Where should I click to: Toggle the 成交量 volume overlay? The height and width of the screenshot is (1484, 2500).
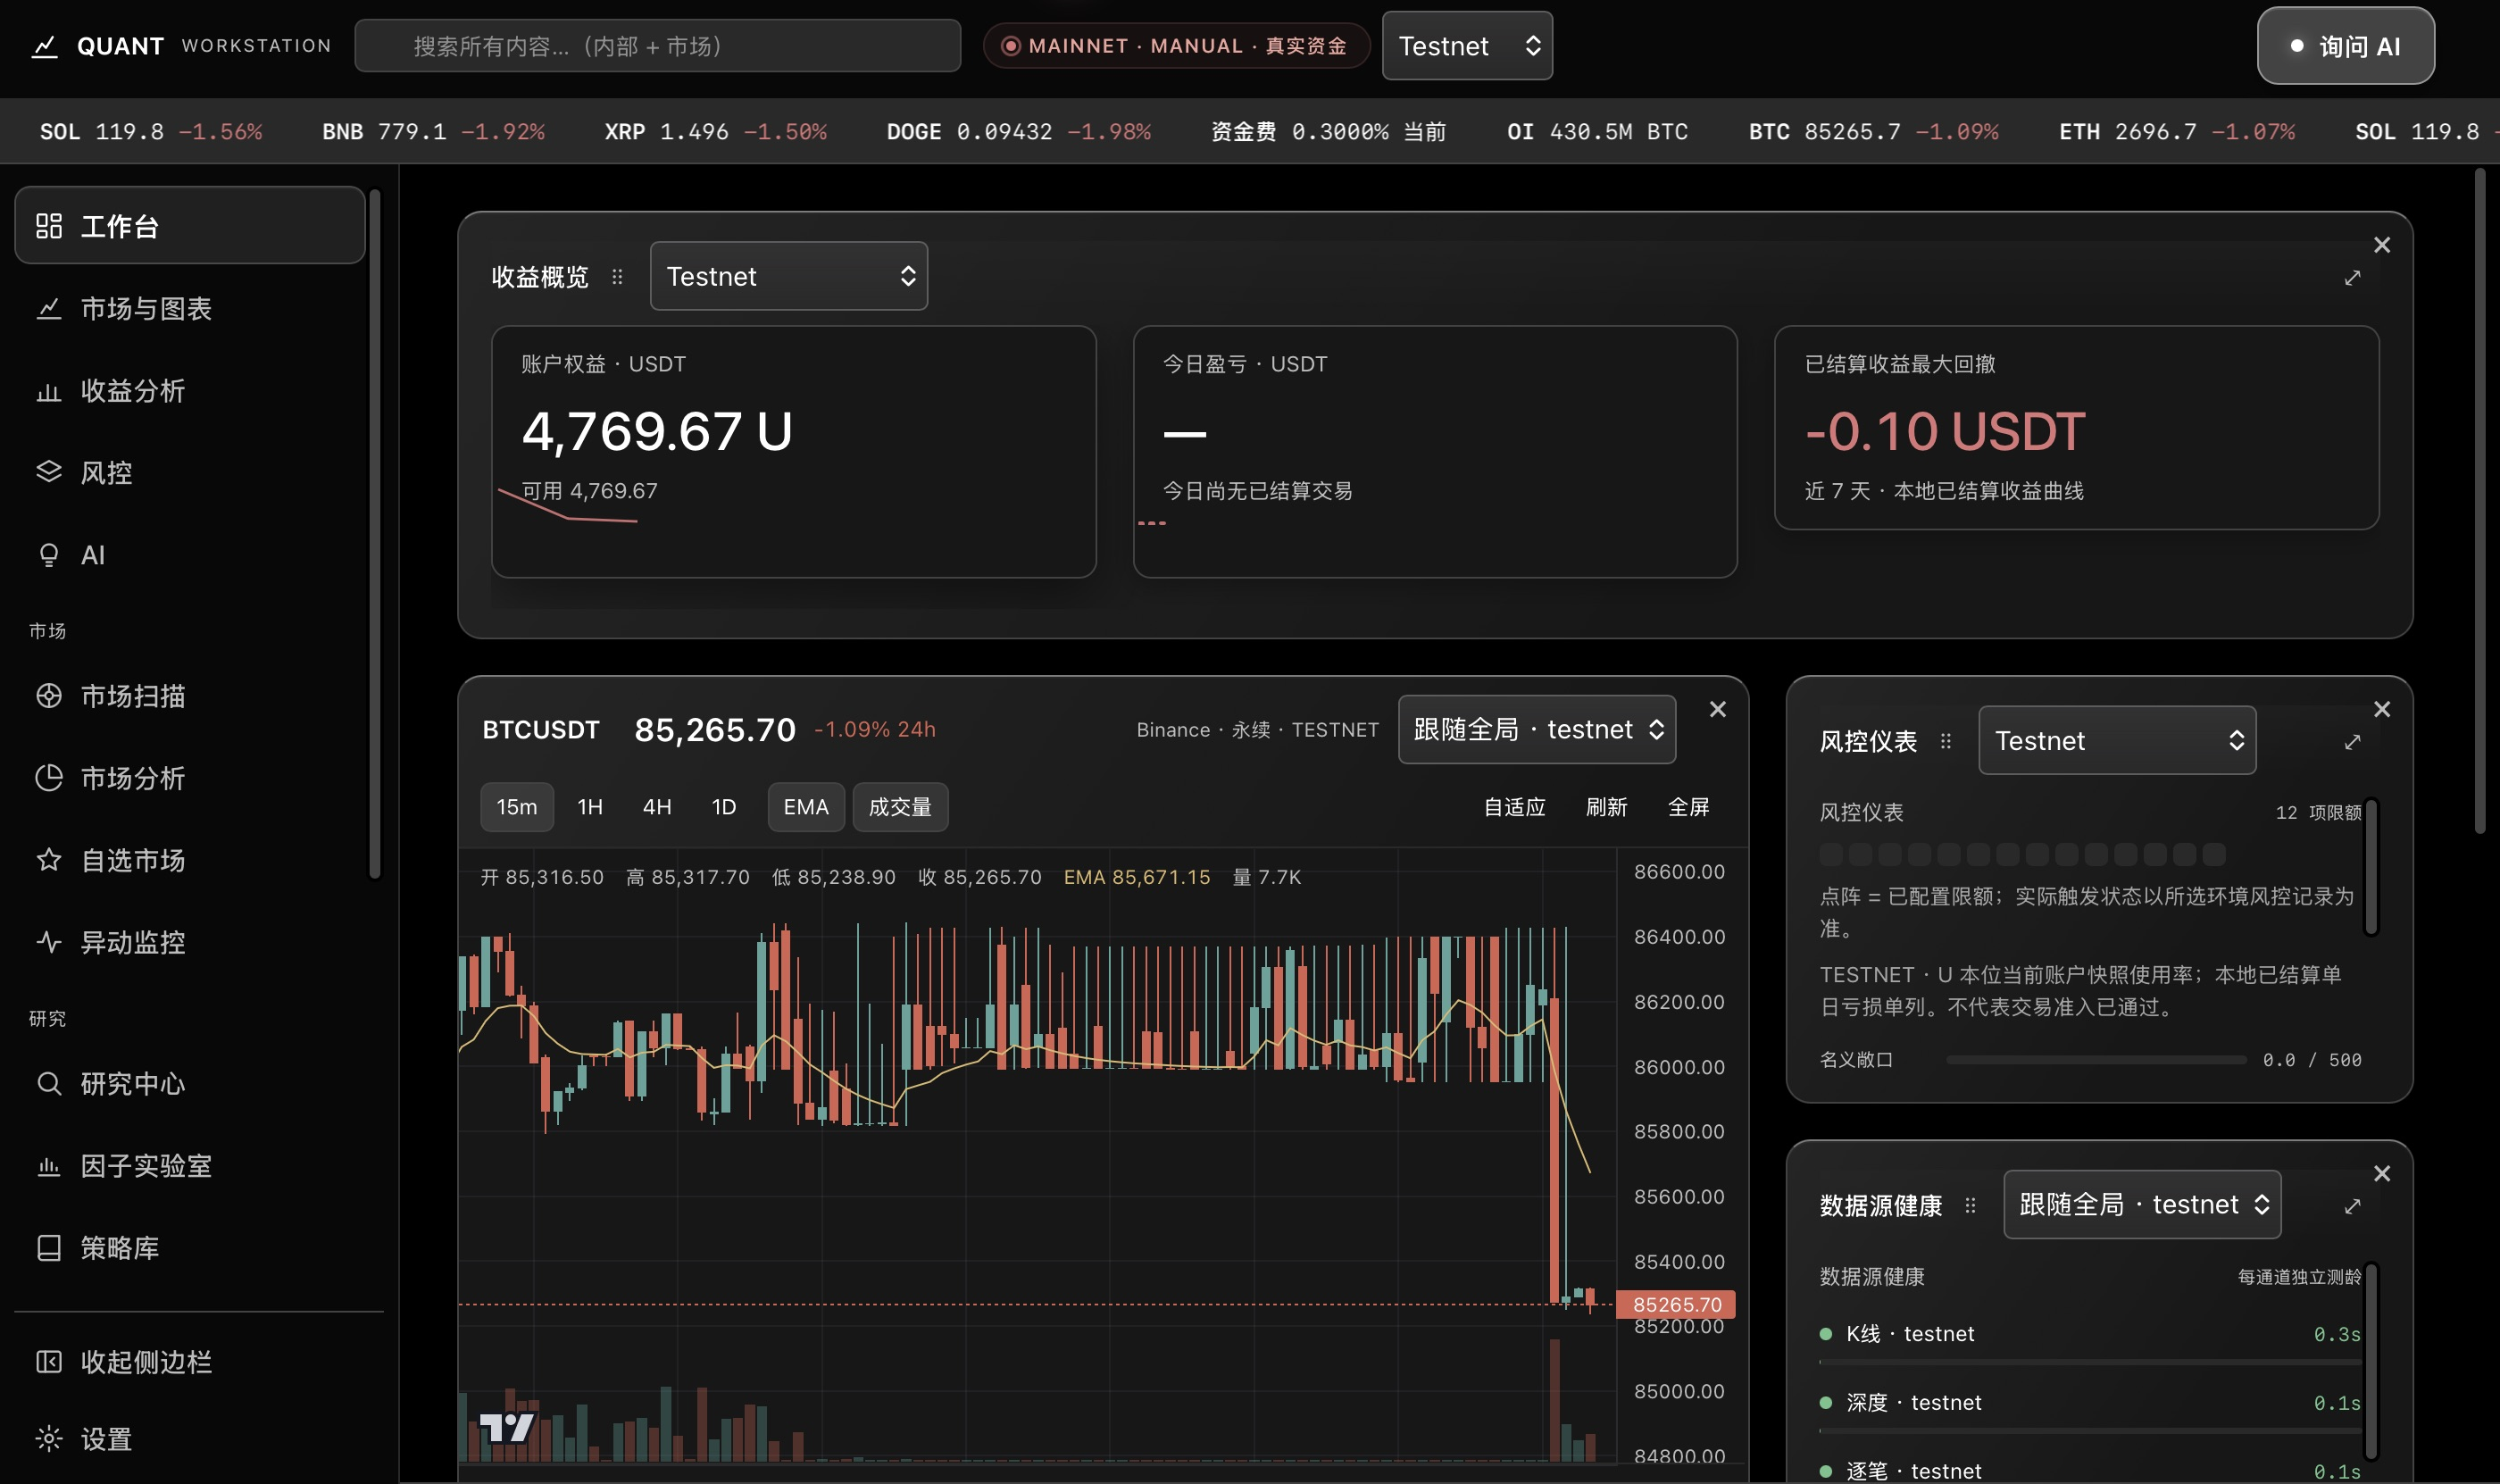click(x=900, y=807)
